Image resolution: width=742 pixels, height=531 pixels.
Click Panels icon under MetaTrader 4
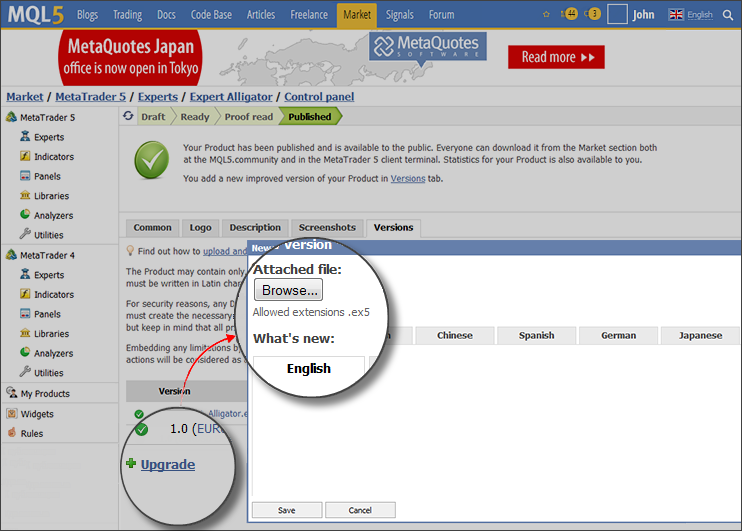click(x=25, y=313)
